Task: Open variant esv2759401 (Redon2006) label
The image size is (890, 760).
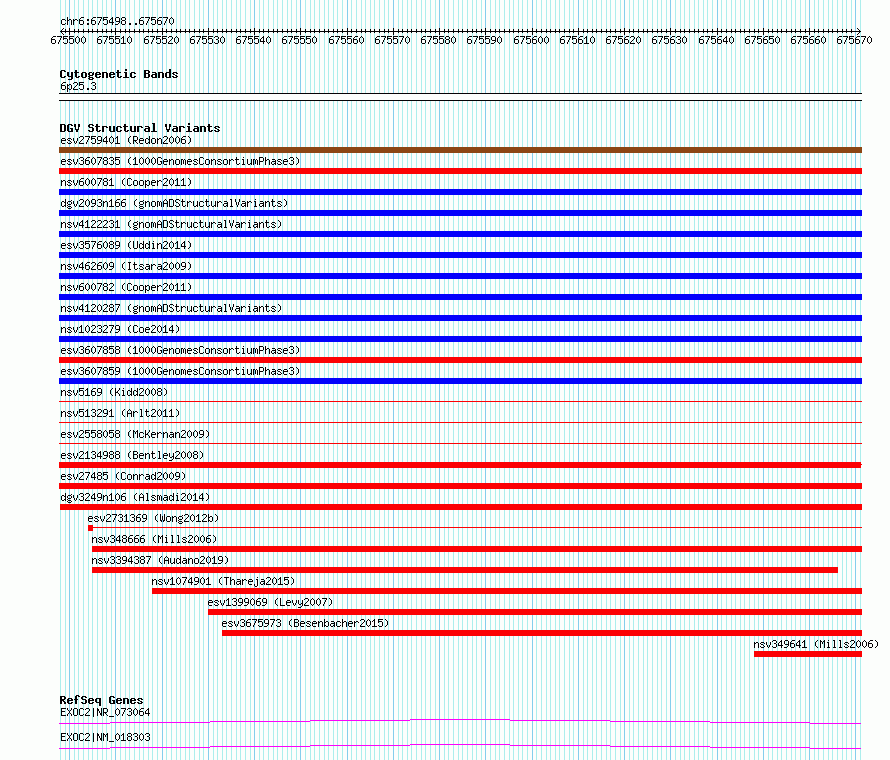Action: [126, 140]
